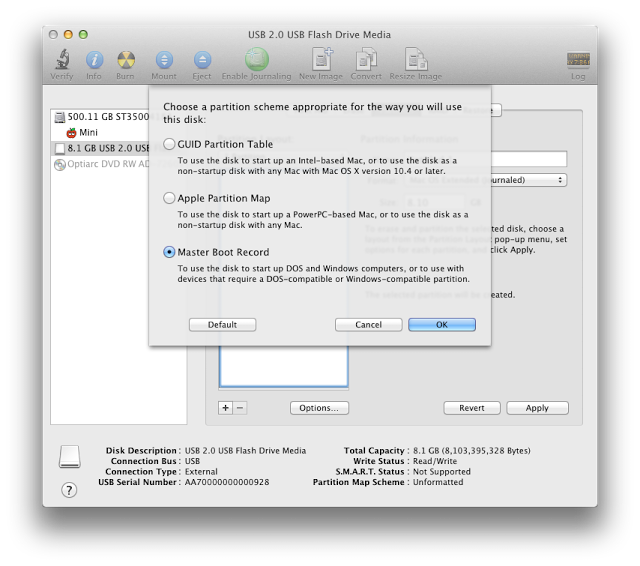Select the 500.11 GB ST3500 disk
The image size is (640, 566).
click(x=102, y=117)
